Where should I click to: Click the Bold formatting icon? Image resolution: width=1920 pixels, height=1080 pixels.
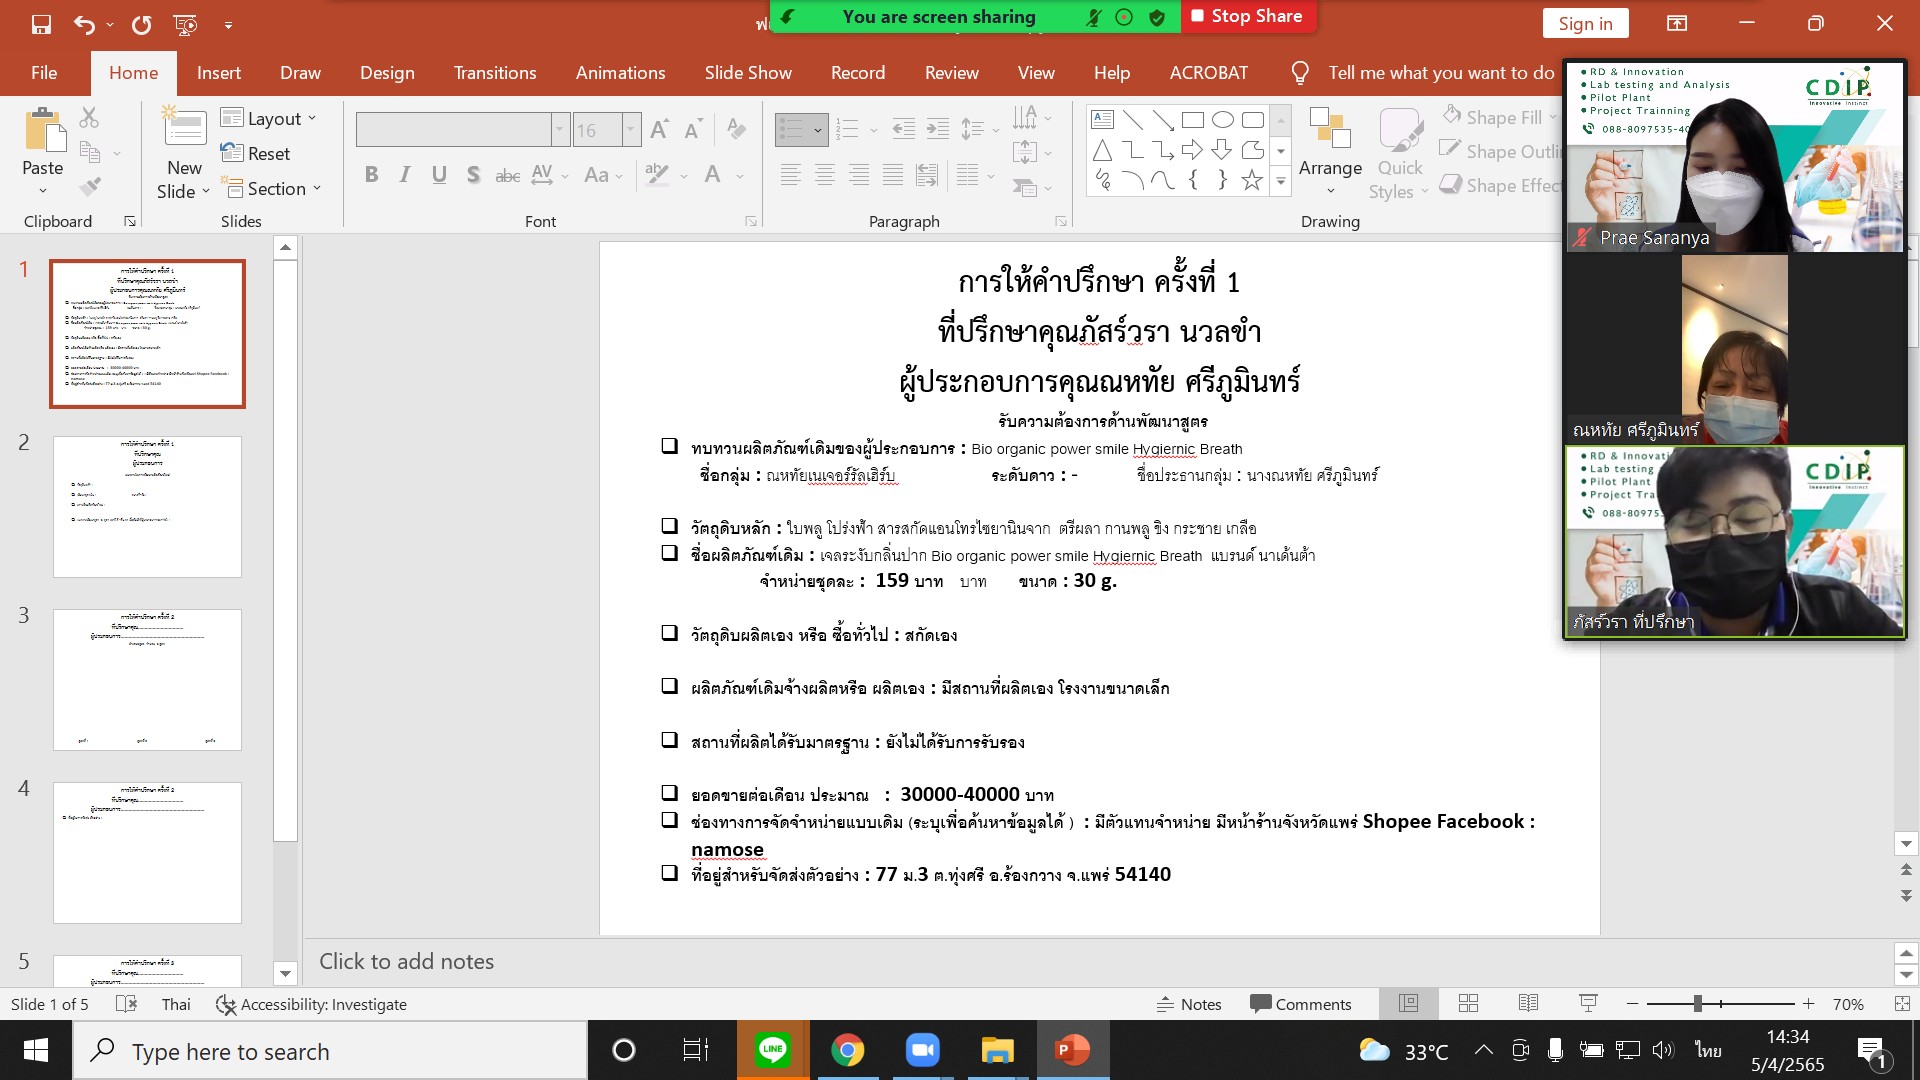pyautogui.click(x=371, y=175)
